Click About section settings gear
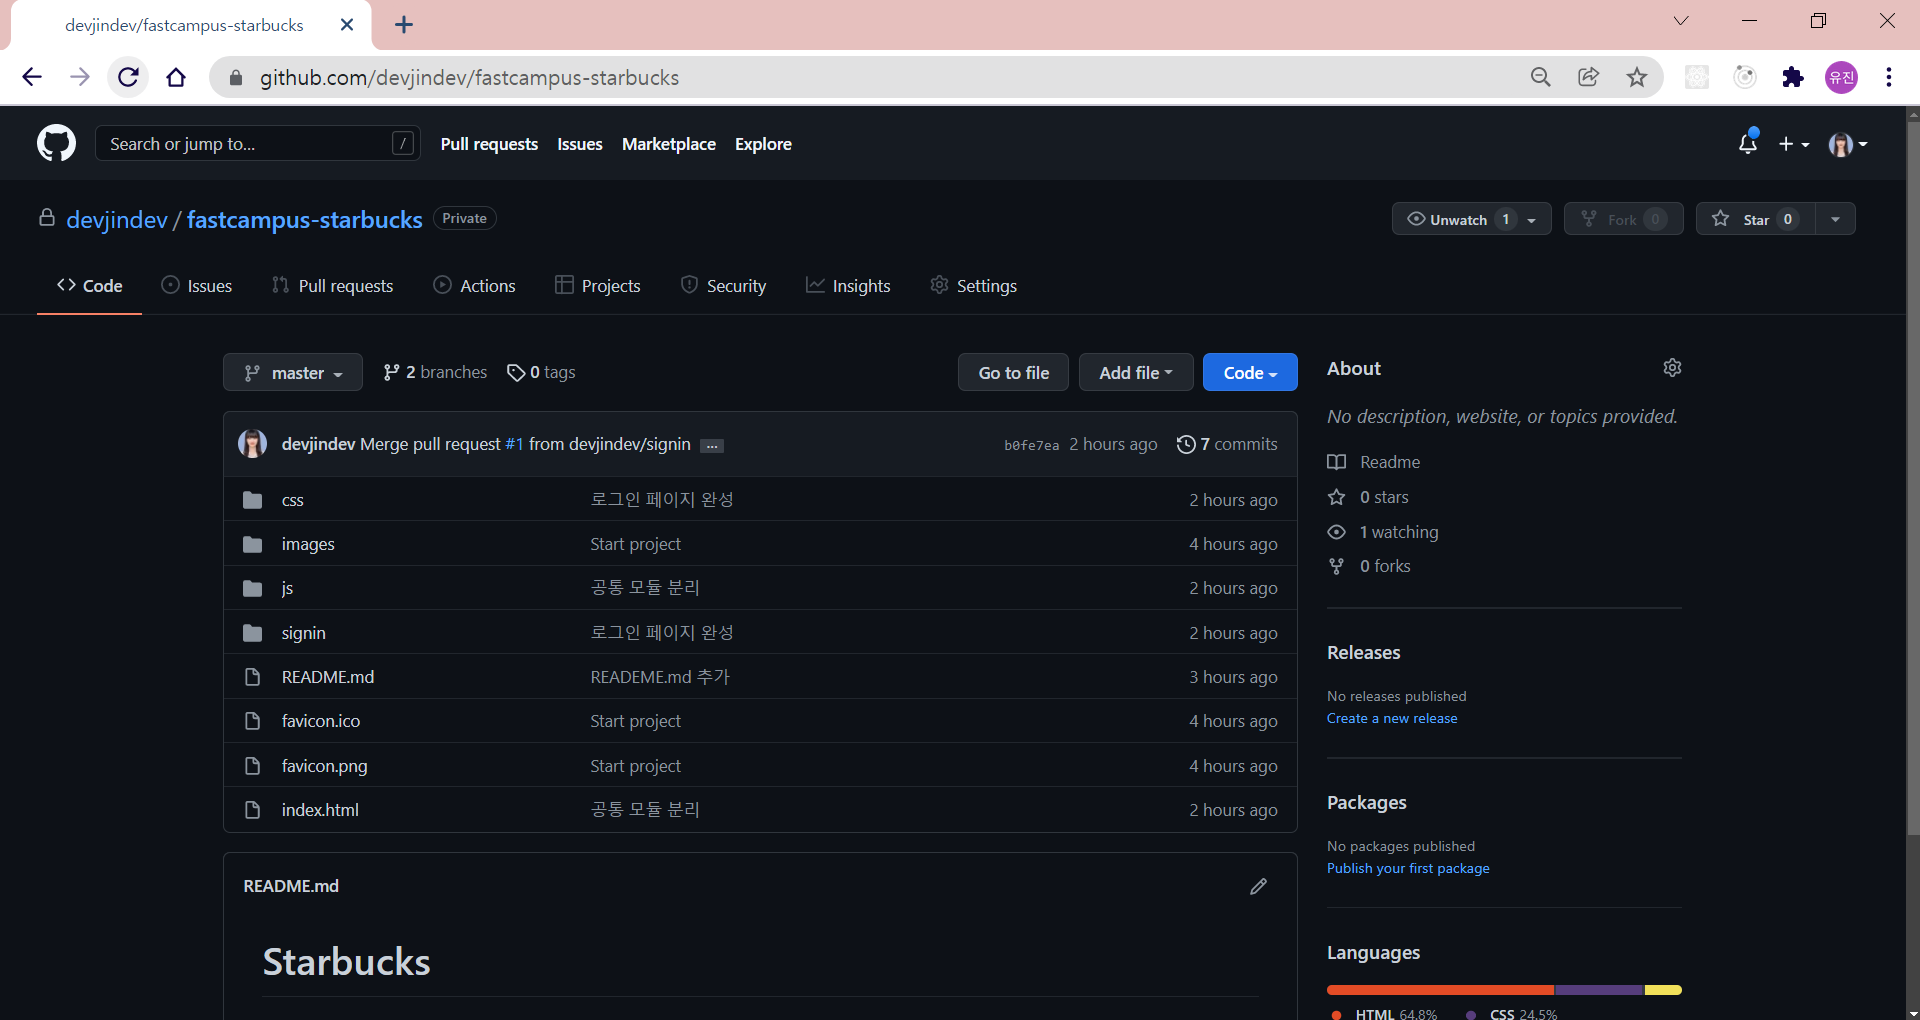1920x1020 pixels. tap(1672, 368)
